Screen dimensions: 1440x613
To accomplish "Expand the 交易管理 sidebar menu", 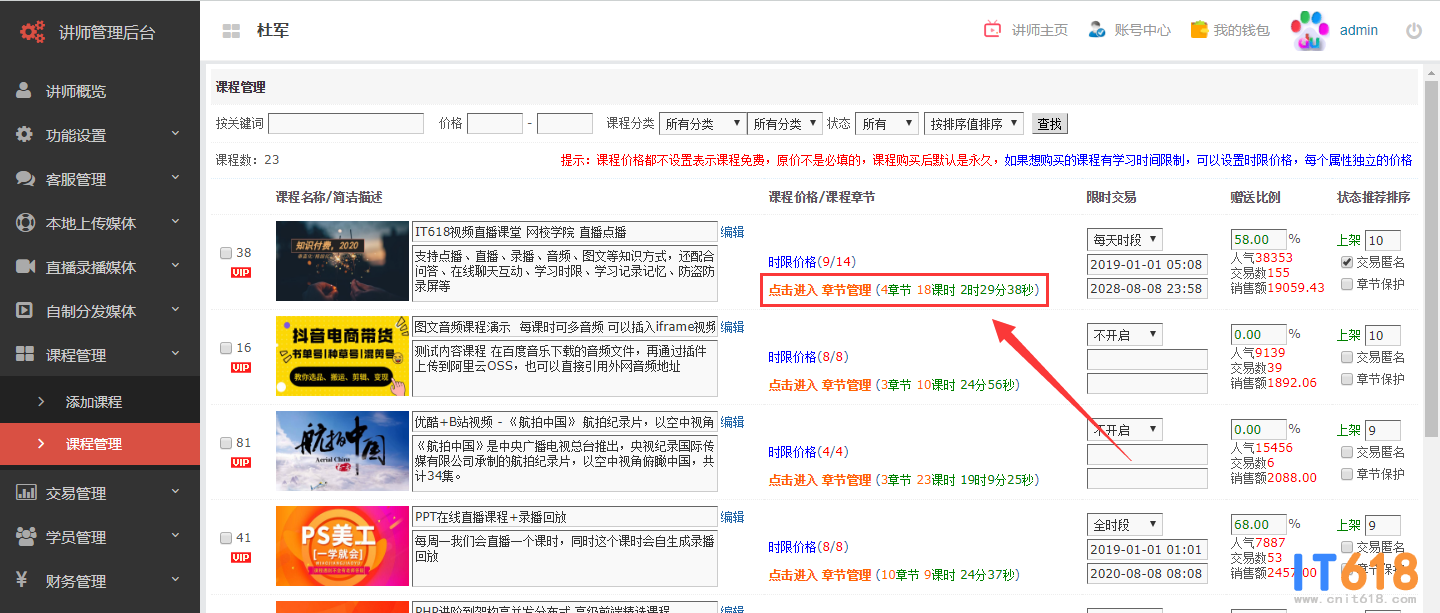I will (100, 493).
